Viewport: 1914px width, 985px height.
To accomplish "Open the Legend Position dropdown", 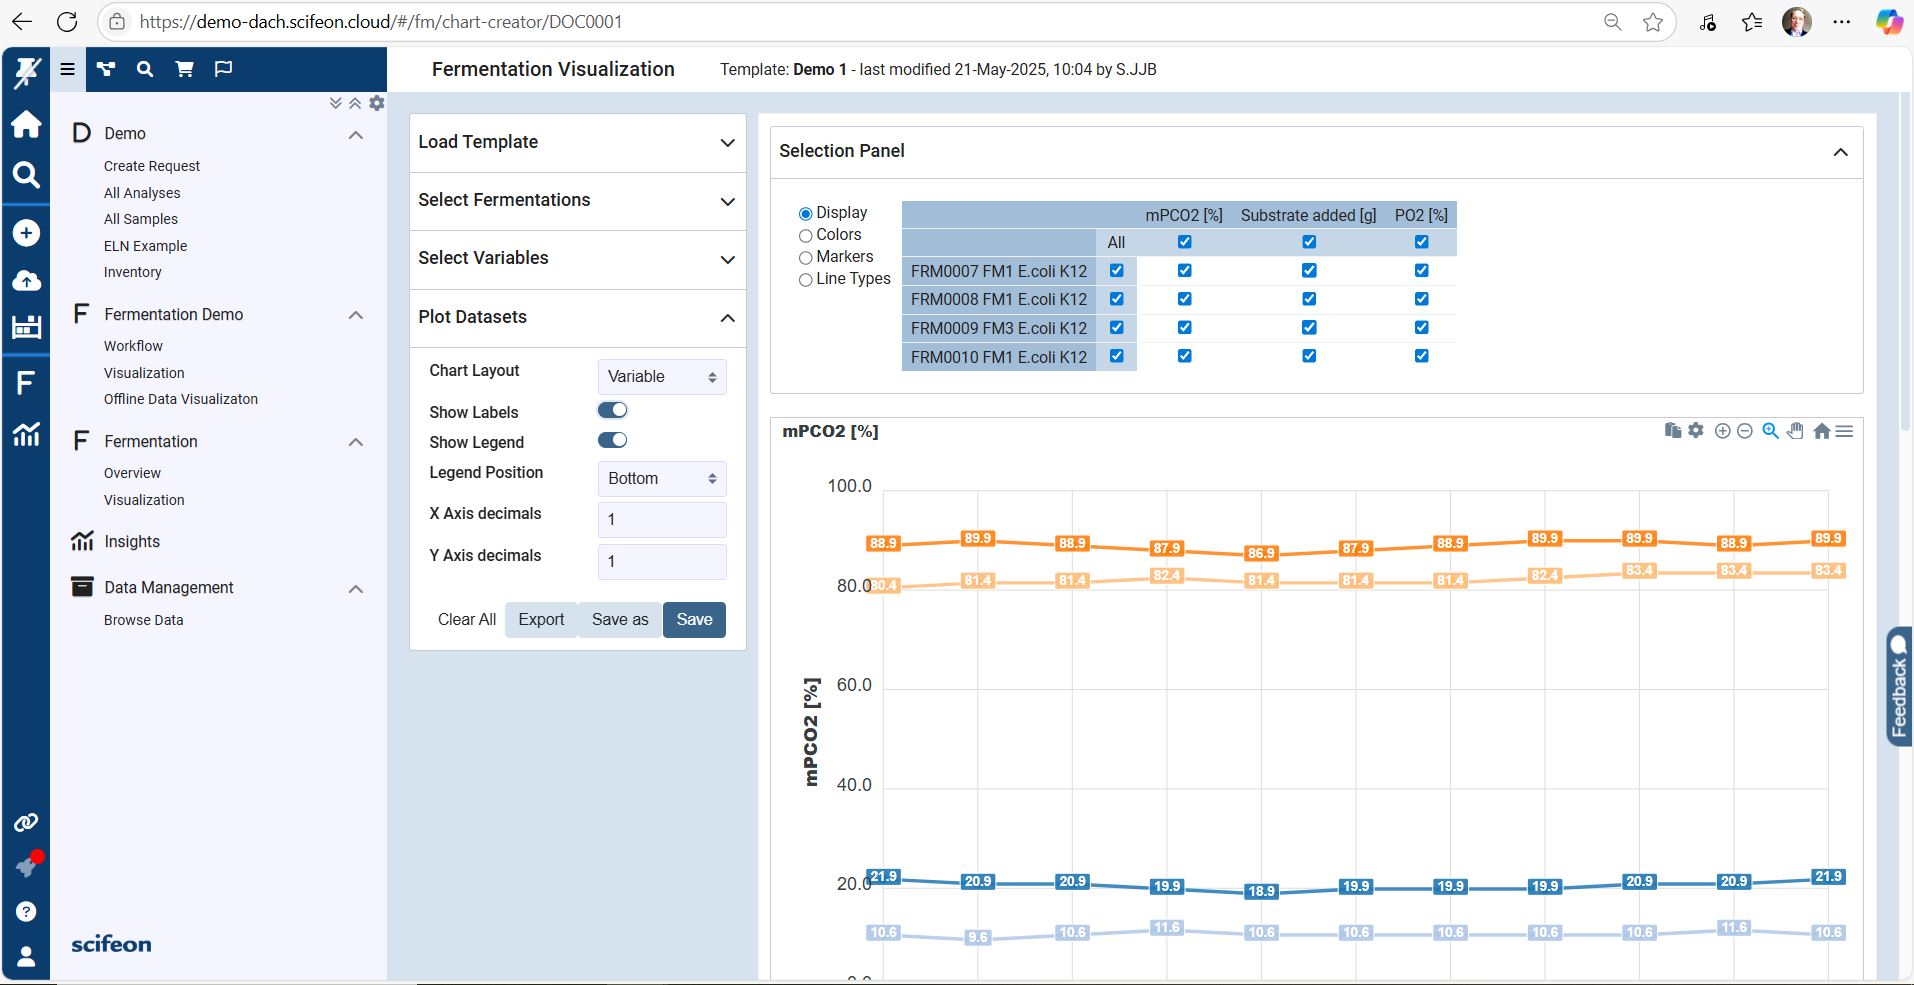I will pyautogui.click(x=662, y=479).
